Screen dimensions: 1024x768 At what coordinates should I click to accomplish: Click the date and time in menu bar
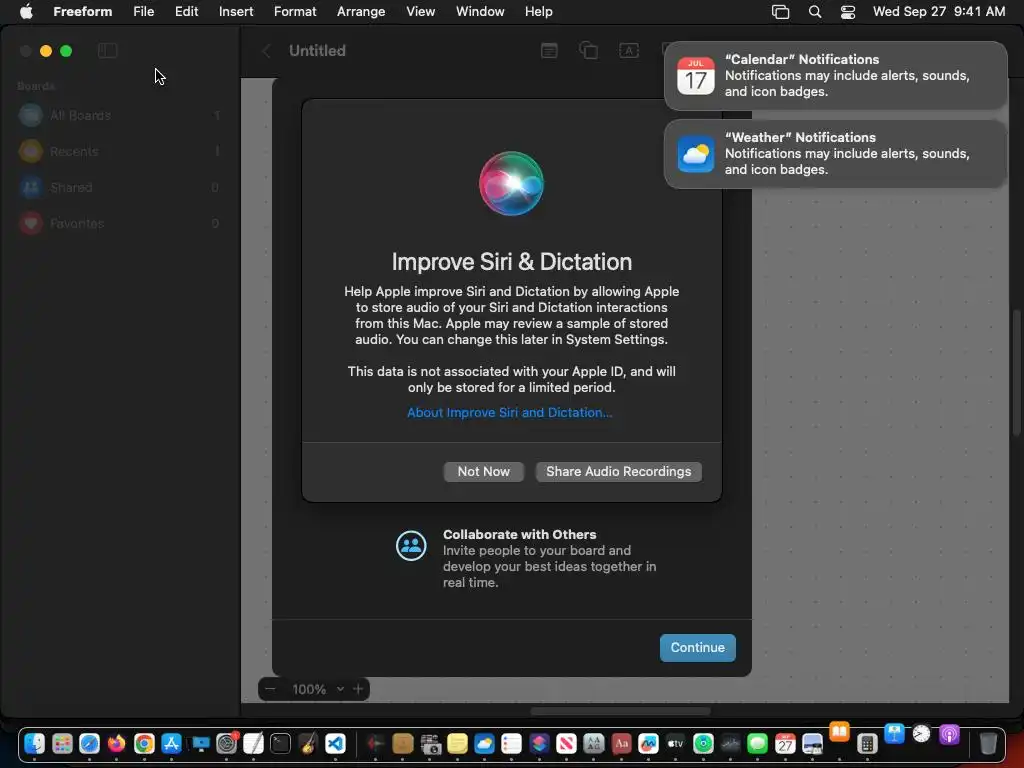[938, 12]
